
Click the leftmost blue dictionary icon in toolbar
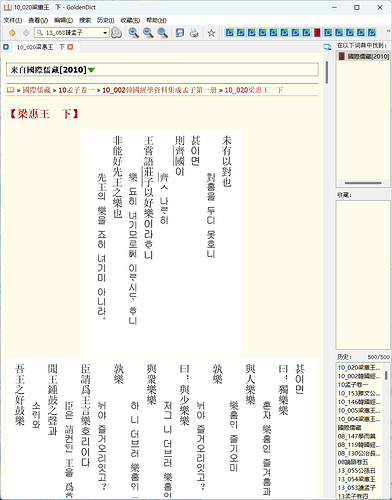pyautogui.click(x=229, y=32)
